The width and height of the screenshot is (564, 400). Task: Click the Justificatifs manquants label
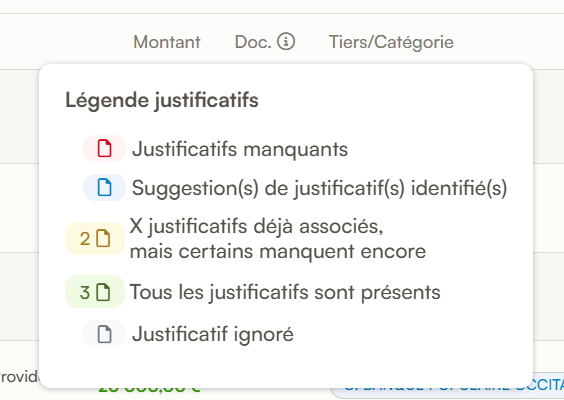tap(240, 149)
